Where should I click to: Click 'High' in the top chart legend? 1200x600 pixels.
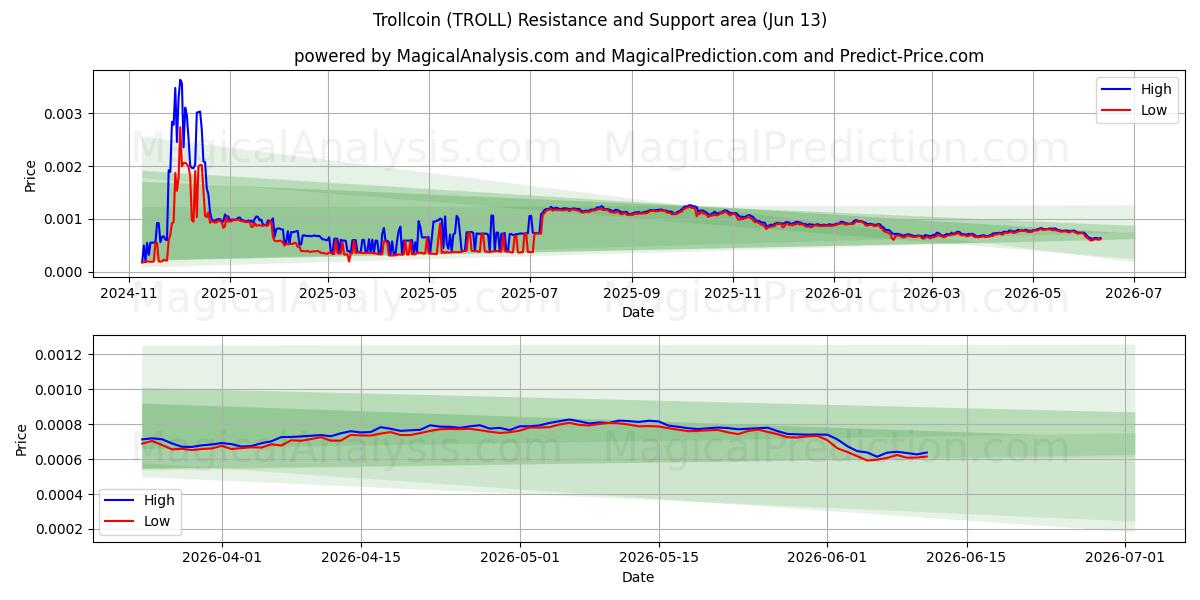(1156, 89)
